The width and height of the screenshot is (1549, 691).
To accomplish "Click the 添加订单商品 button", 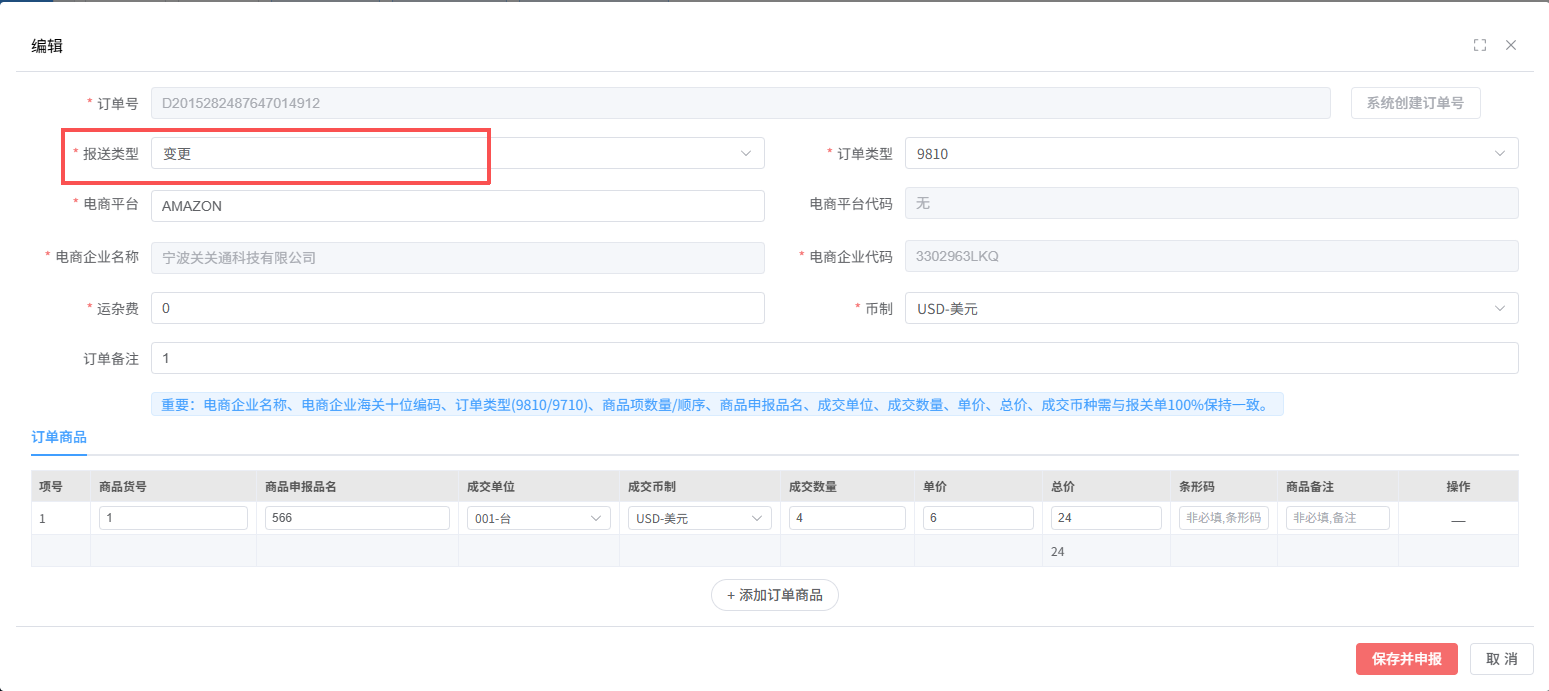I will pyautogui.click(x=774, y=595).
